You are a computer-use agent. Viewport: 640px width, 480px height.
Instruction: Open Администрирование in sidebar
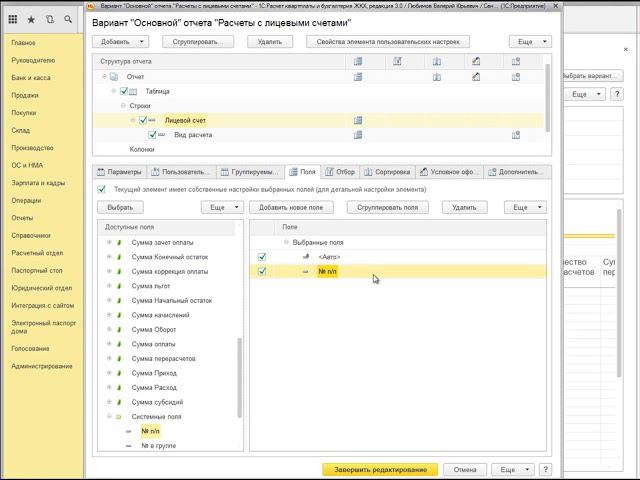coord(42,366)
